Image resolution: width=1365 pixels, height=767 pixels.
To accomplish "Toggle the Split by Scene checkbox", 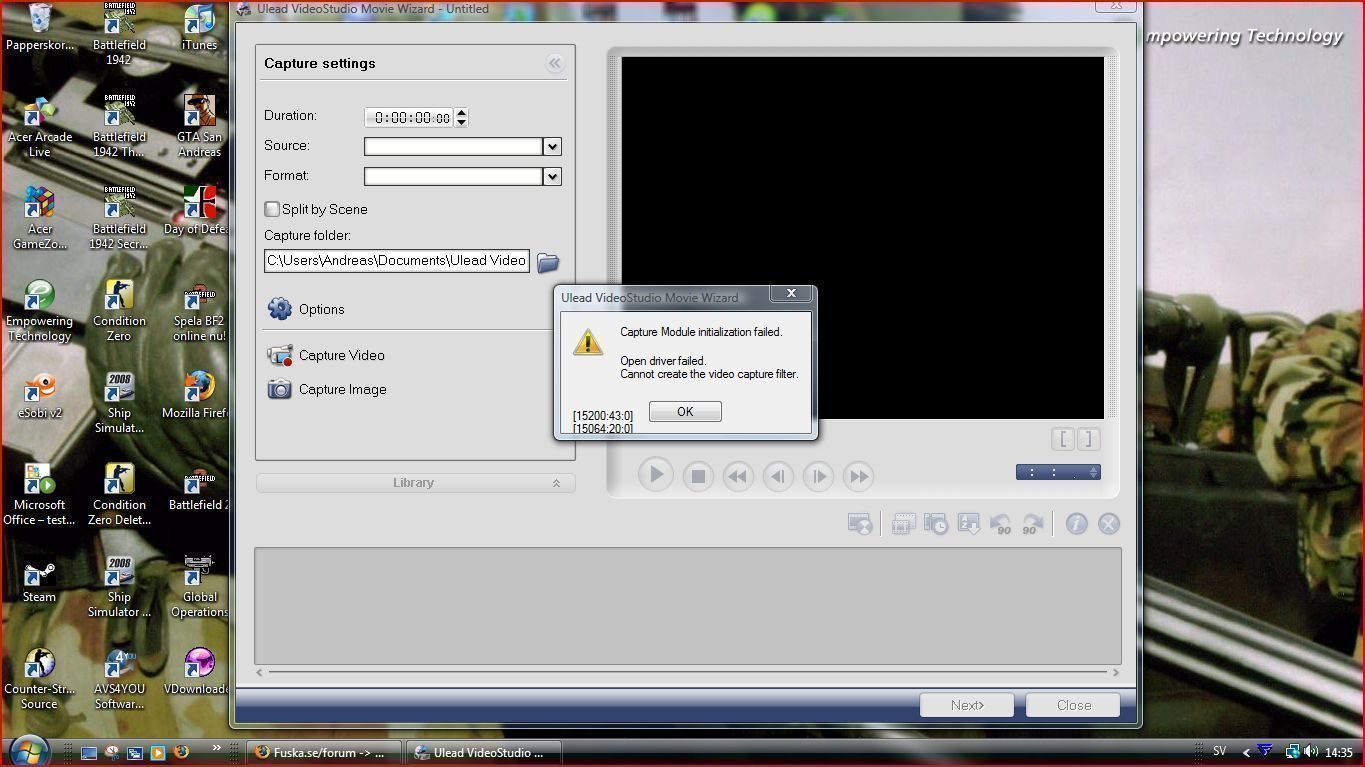I will pos(272,209).
